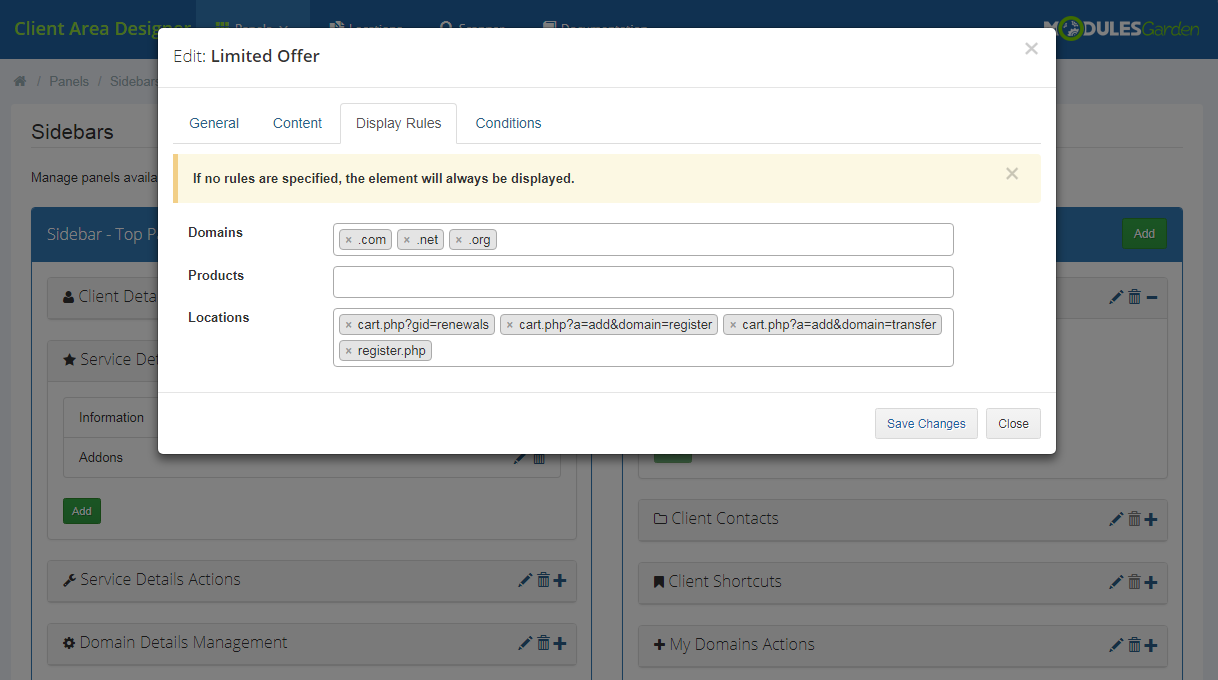Remove the .net domain tag
The height and width of the screenshot is (680, 1218).
click(406, 240)
